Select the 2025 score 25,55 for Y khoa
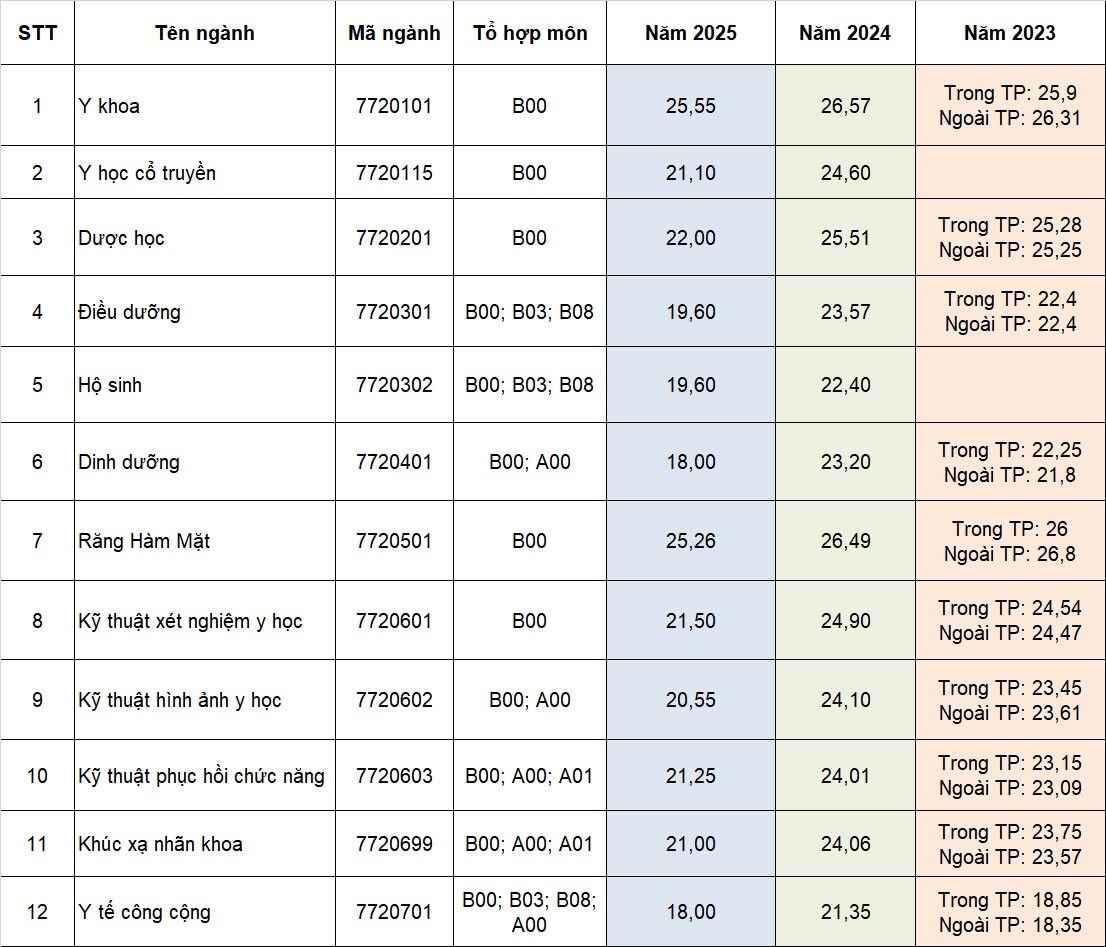 (x=691, y=106)
